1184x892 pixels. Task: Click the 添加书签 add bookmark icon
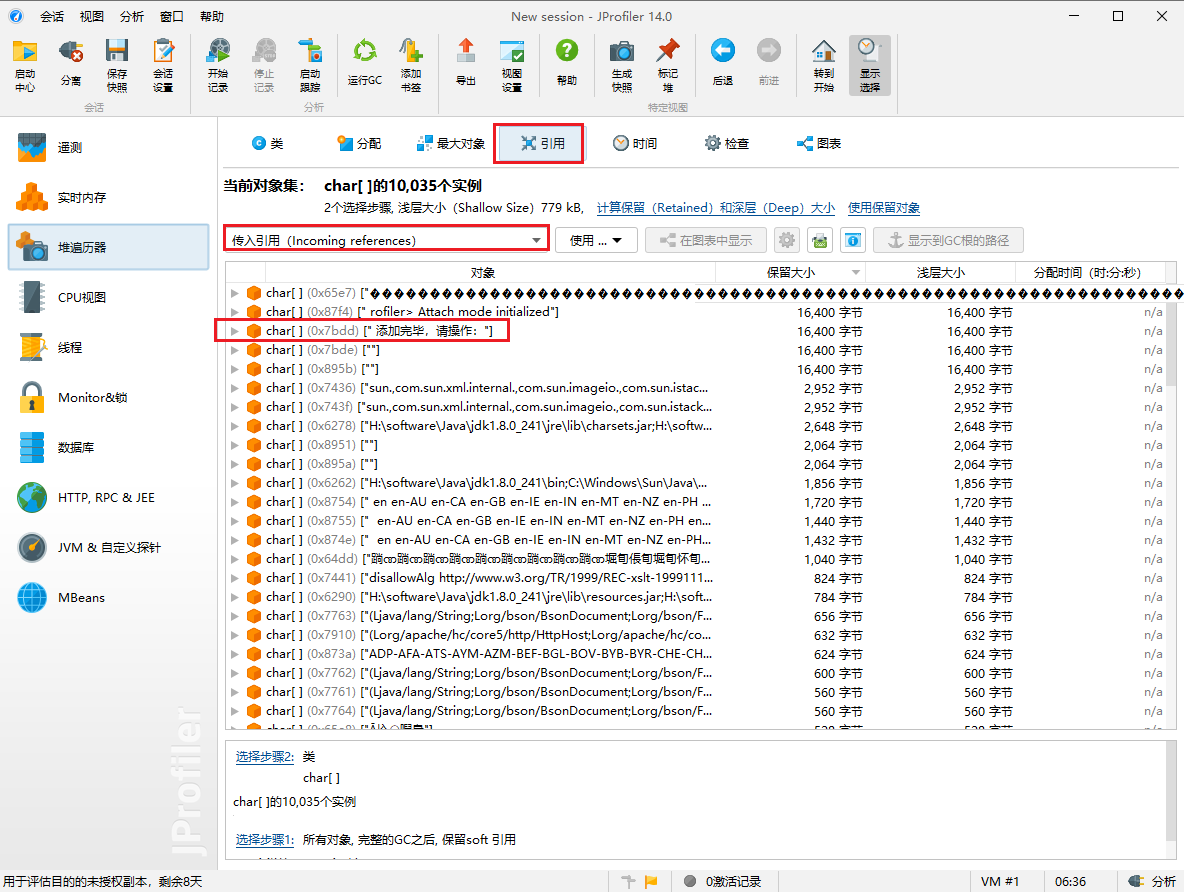411,65
